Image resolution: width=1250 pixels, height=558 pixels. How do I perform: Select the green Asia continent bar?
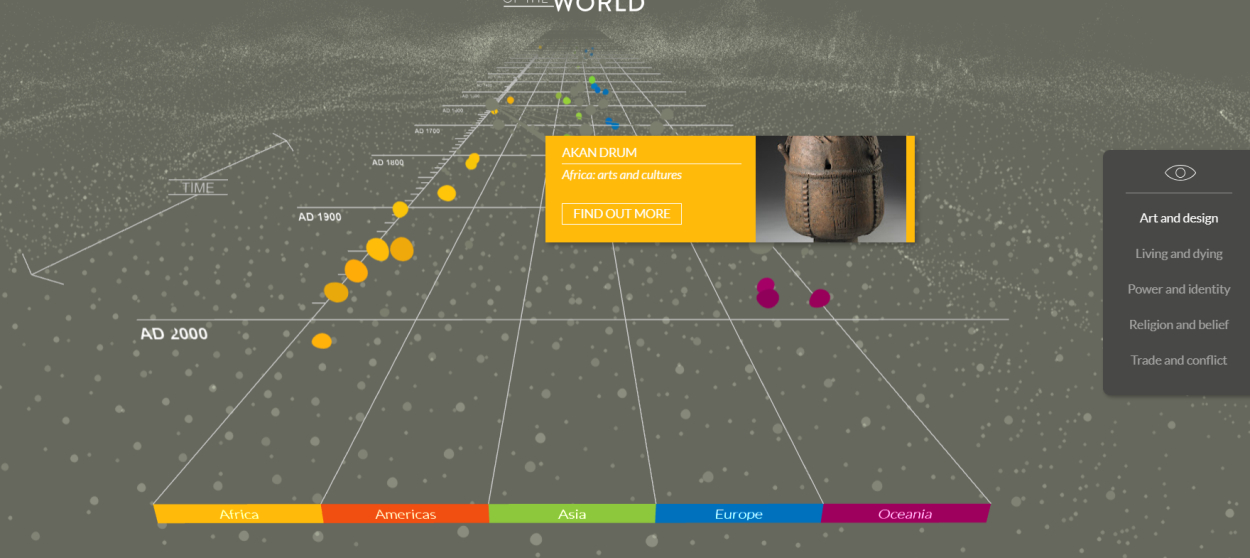(572, 514)
